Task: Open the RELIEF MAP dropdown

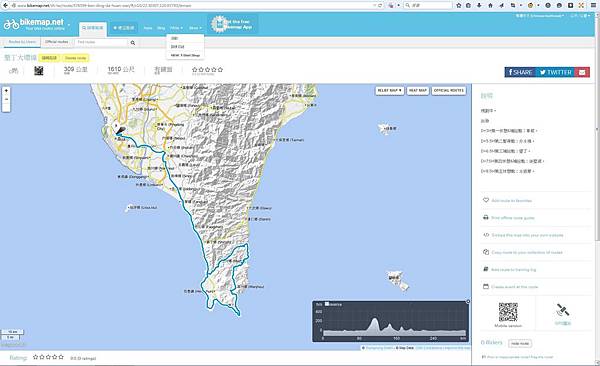Action: pos(390,91)
